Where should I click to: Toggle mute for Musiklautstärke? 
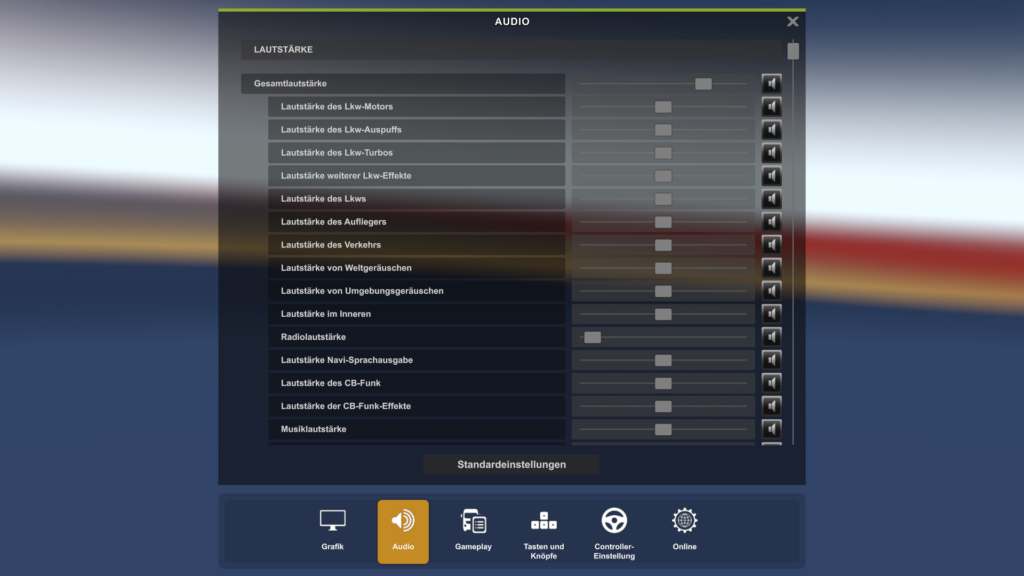pos(771,429)
